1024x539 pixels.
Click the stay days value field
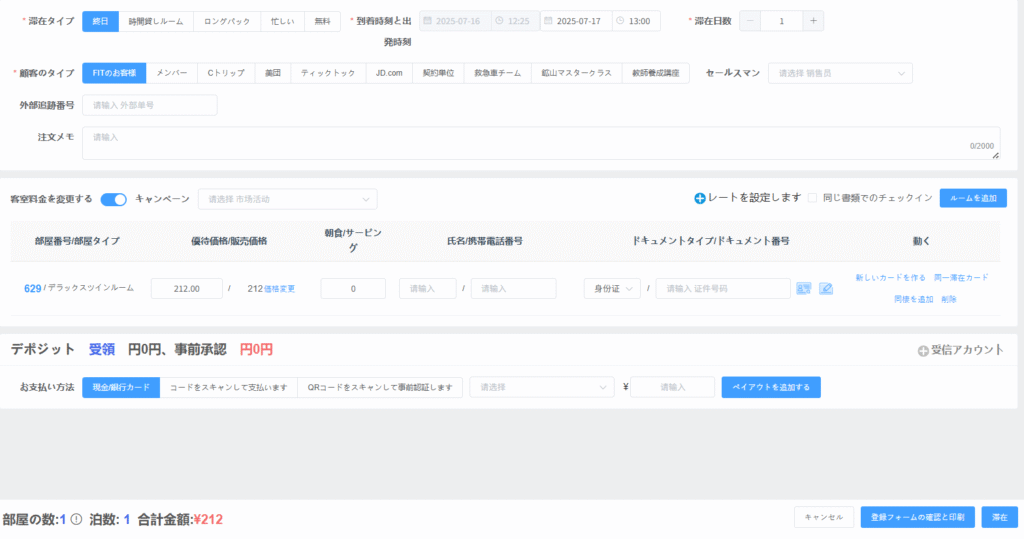782,21
